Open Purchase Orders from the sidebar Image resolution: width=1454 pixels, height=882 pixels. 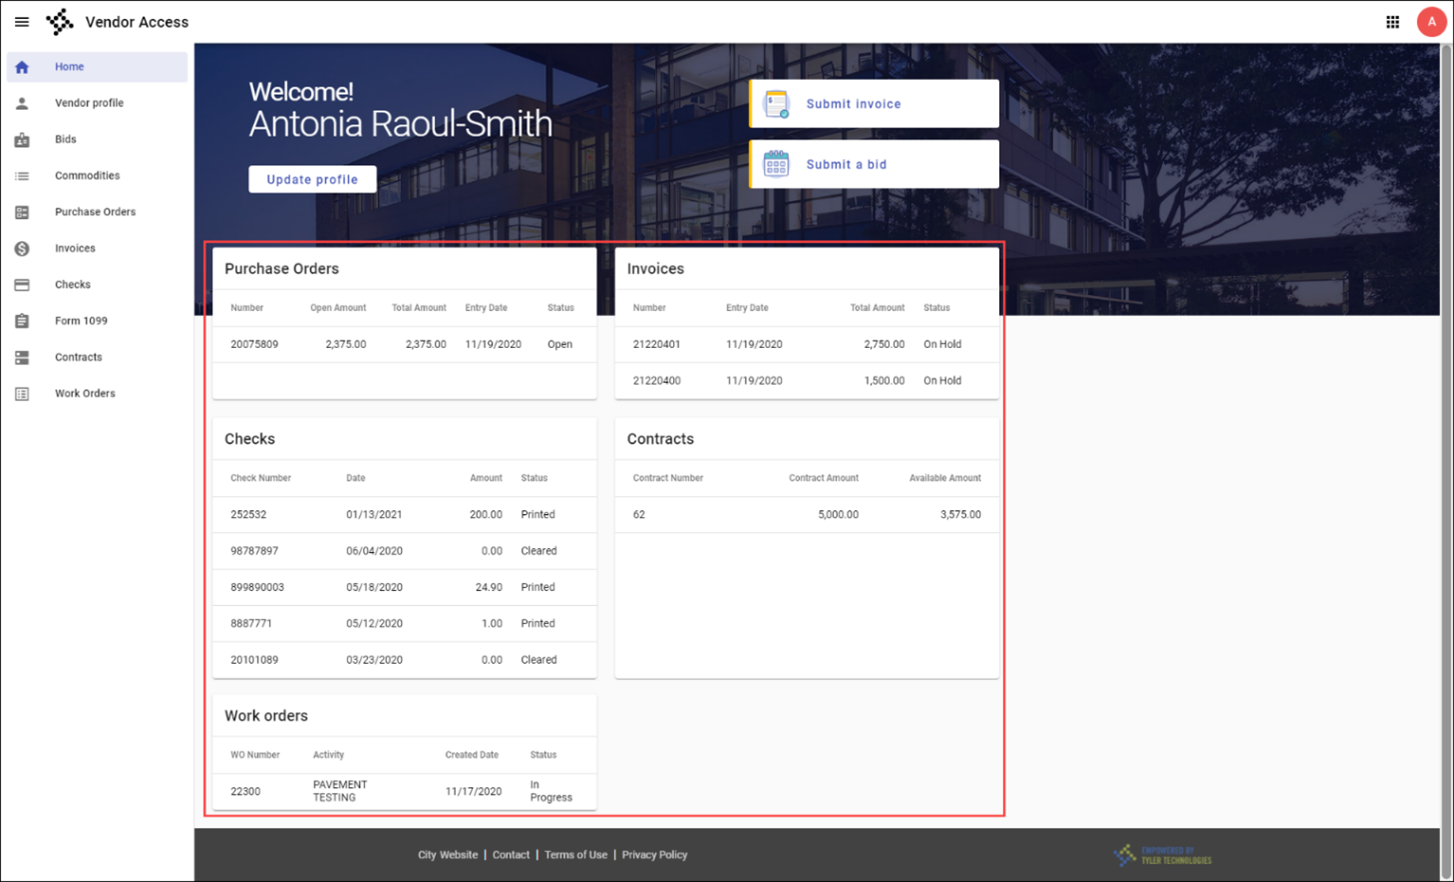coord(95,212)
